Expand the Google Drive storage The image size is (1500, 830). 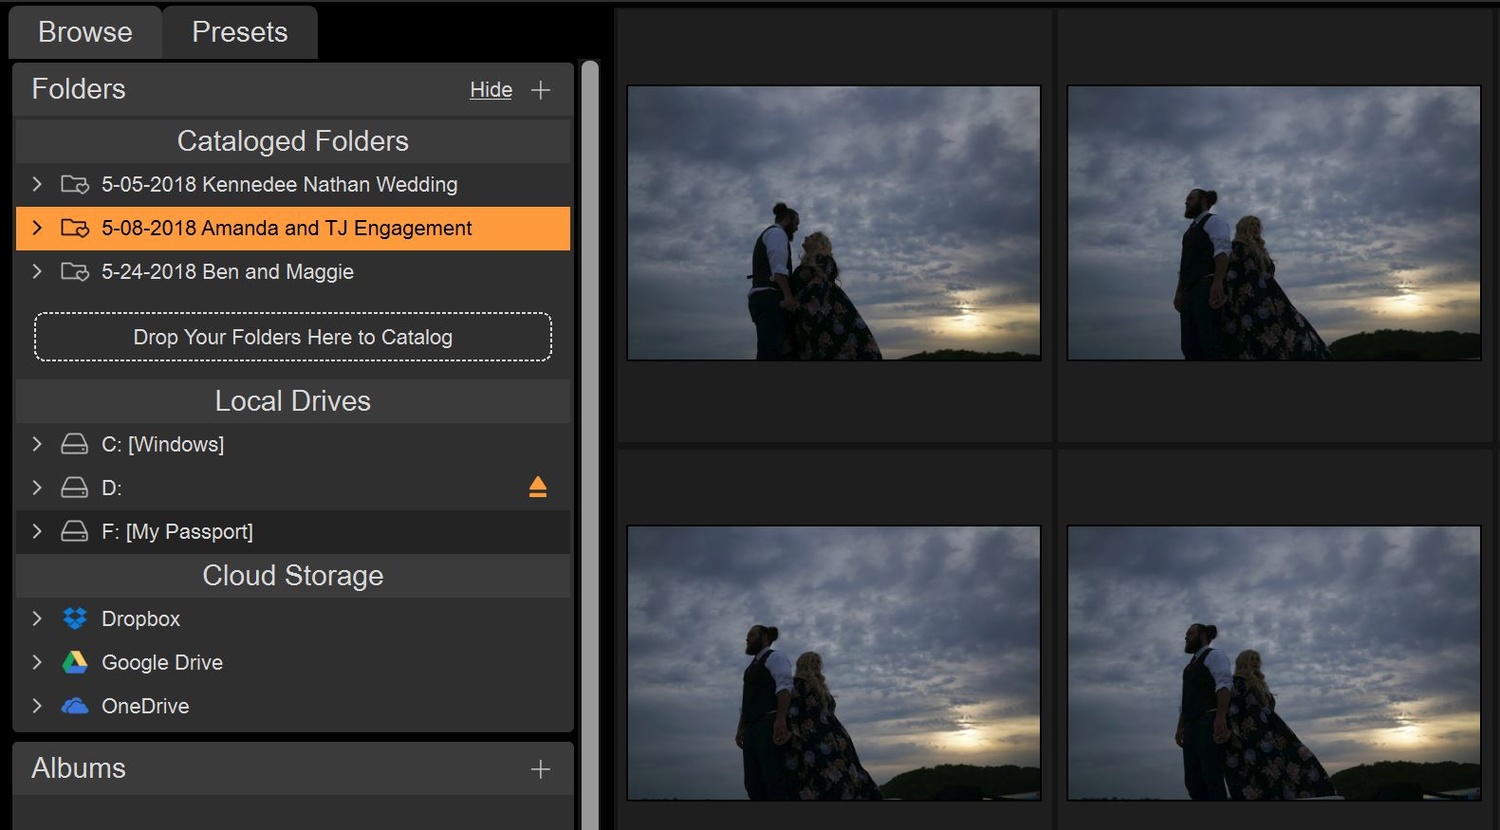click(x=37, y=662)
